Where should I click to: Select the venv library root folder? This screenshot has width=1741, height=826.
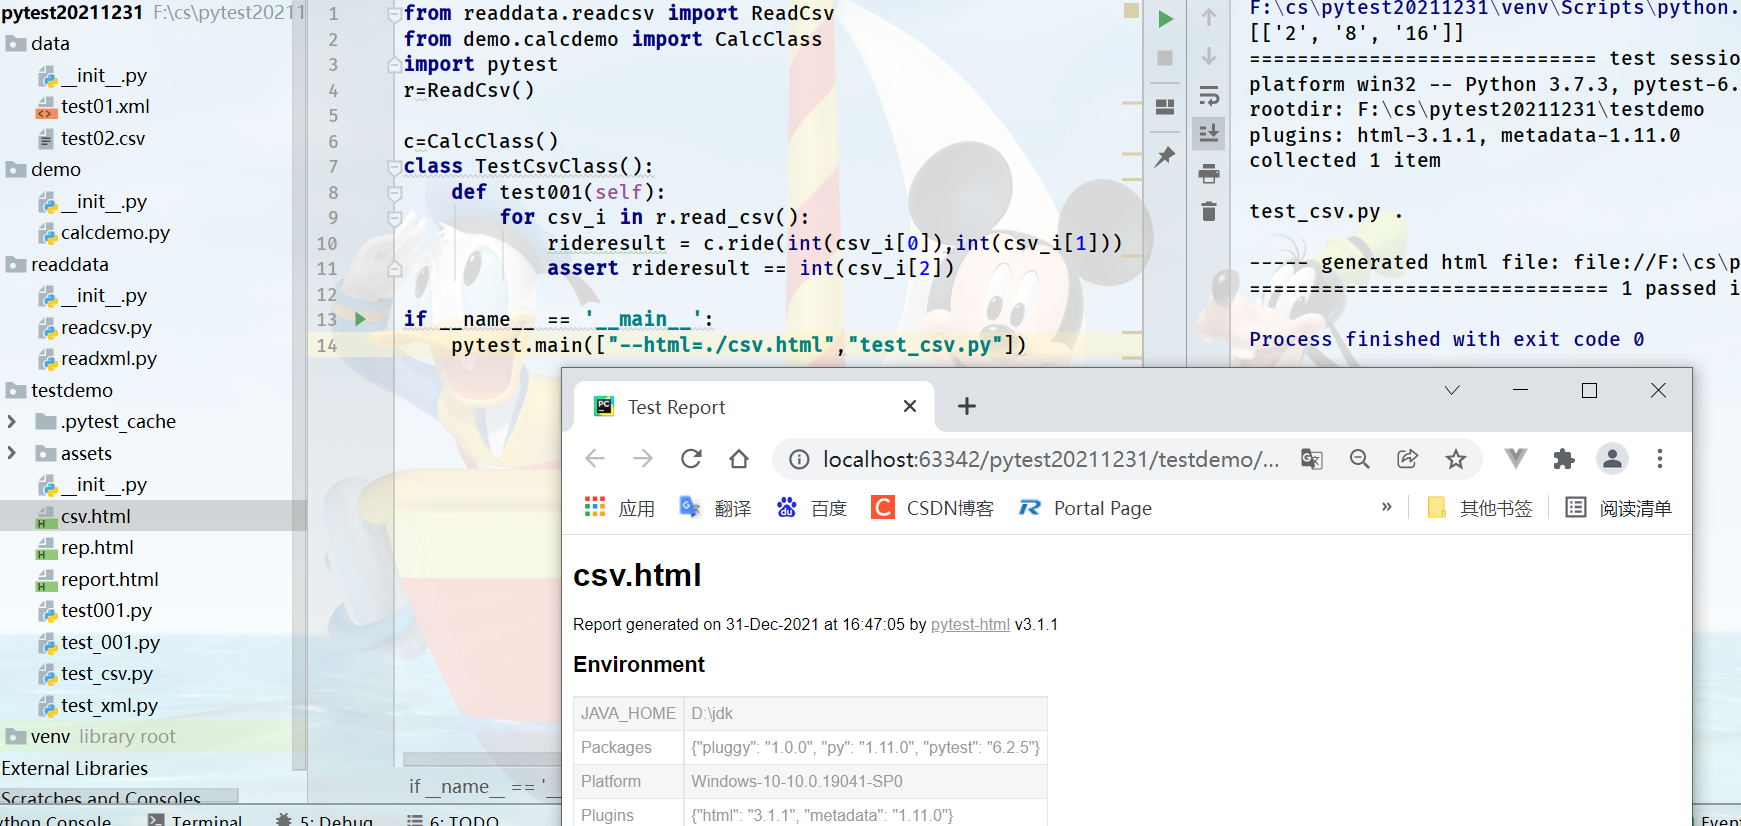90,736
